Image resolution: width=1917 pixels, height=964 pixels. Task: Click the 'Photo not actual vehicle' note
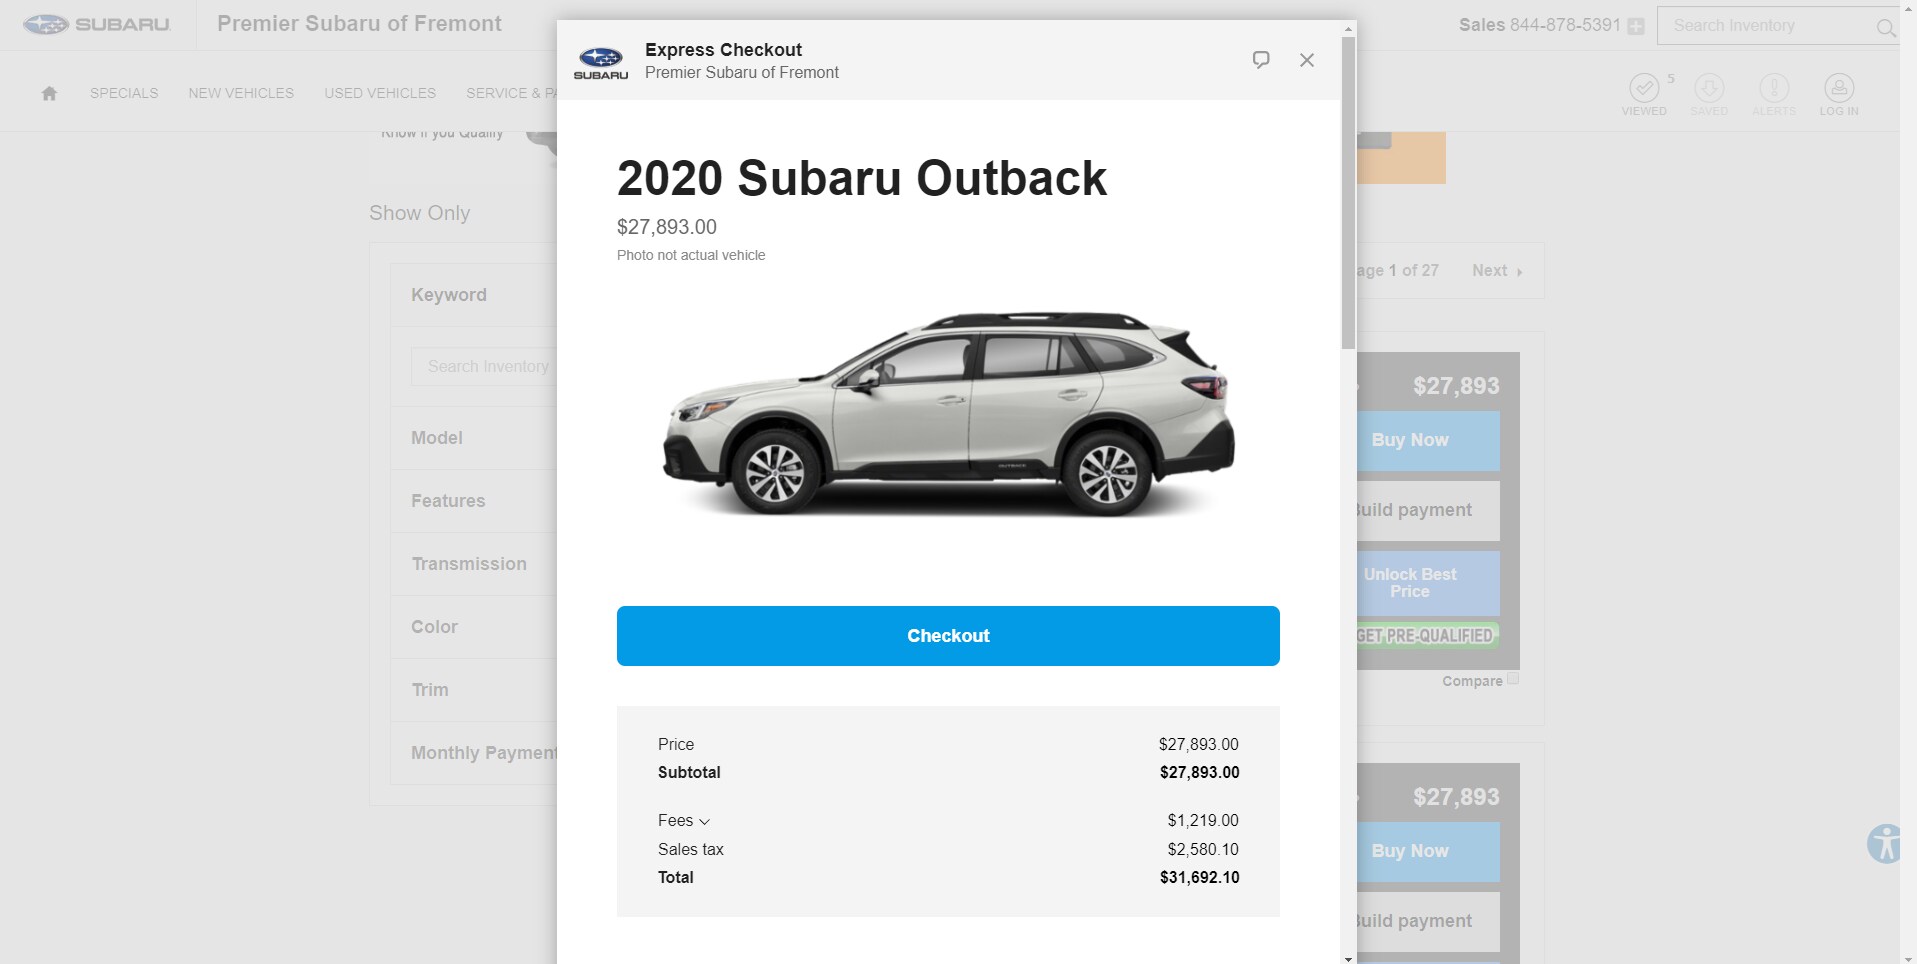pos(691,256)
